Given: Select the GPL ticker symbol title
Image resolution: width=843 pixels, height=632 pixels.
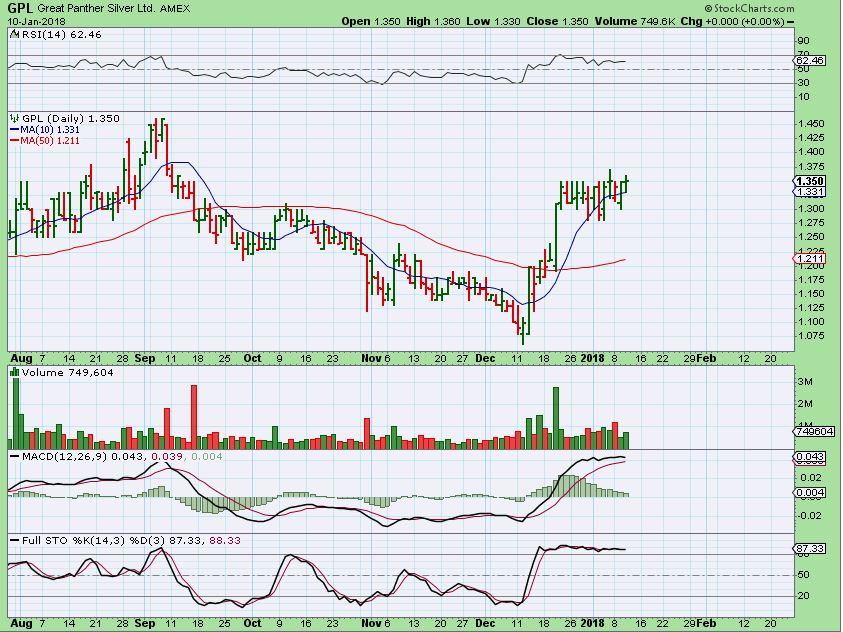Looking at the screenshot, I should point(20,8).
